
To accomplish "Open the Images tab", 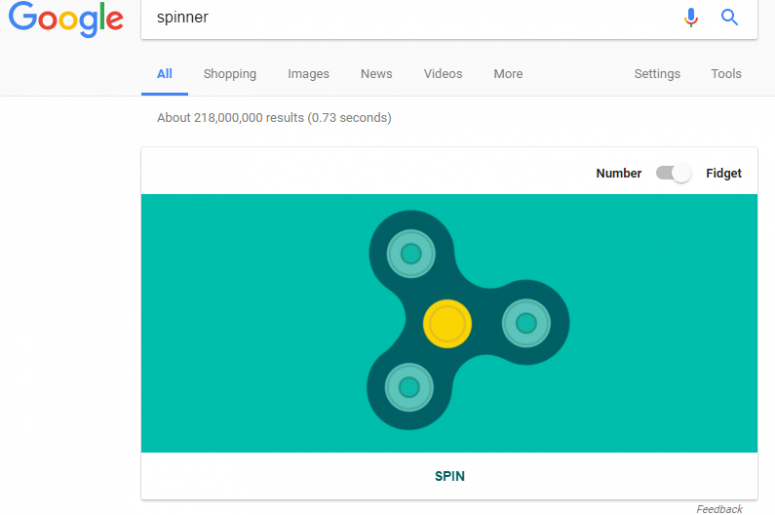I will pos(308,74).
